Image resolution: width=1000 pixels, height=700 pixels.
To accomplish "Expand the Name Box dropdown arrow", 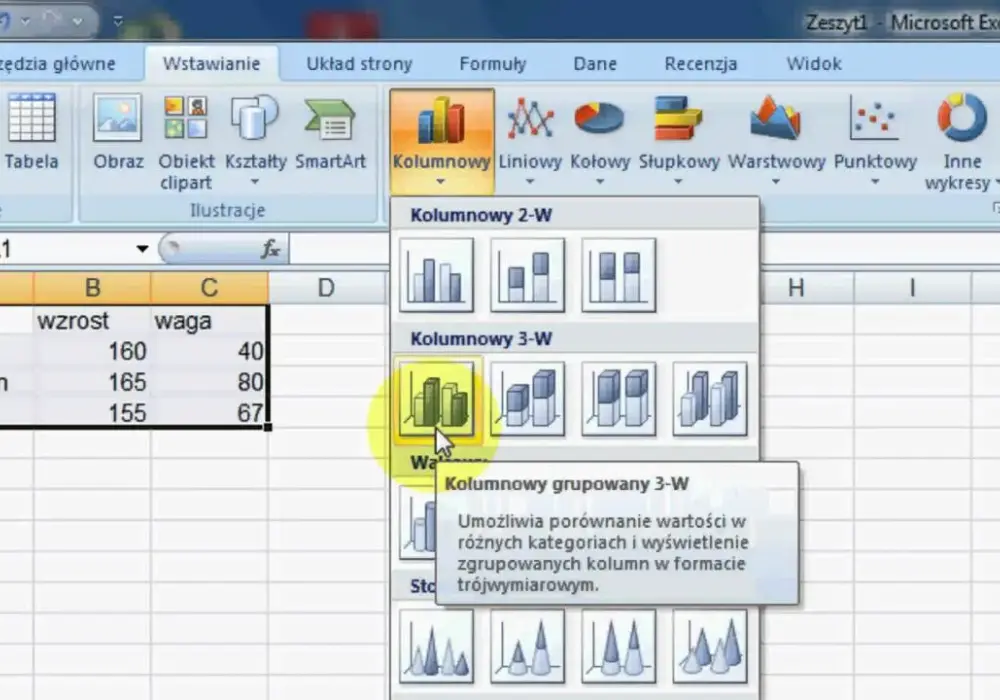I will click(x=142, y=249).
